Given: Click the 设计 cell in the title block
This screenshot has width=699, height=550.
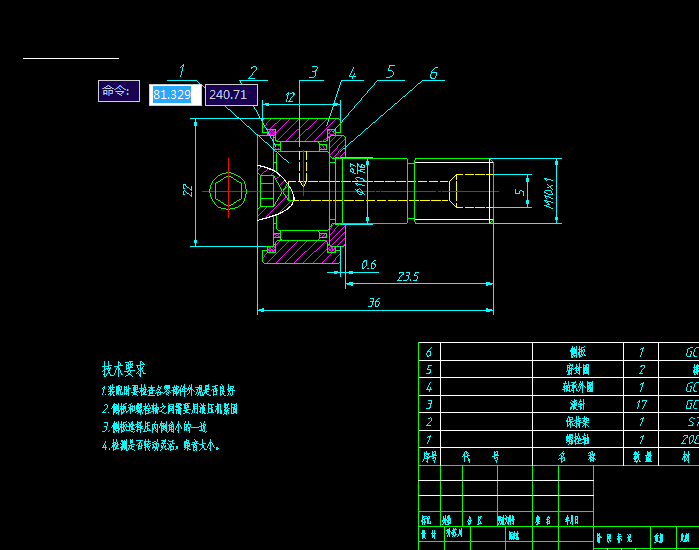Looking at the screenshot, I should point(431,534).
